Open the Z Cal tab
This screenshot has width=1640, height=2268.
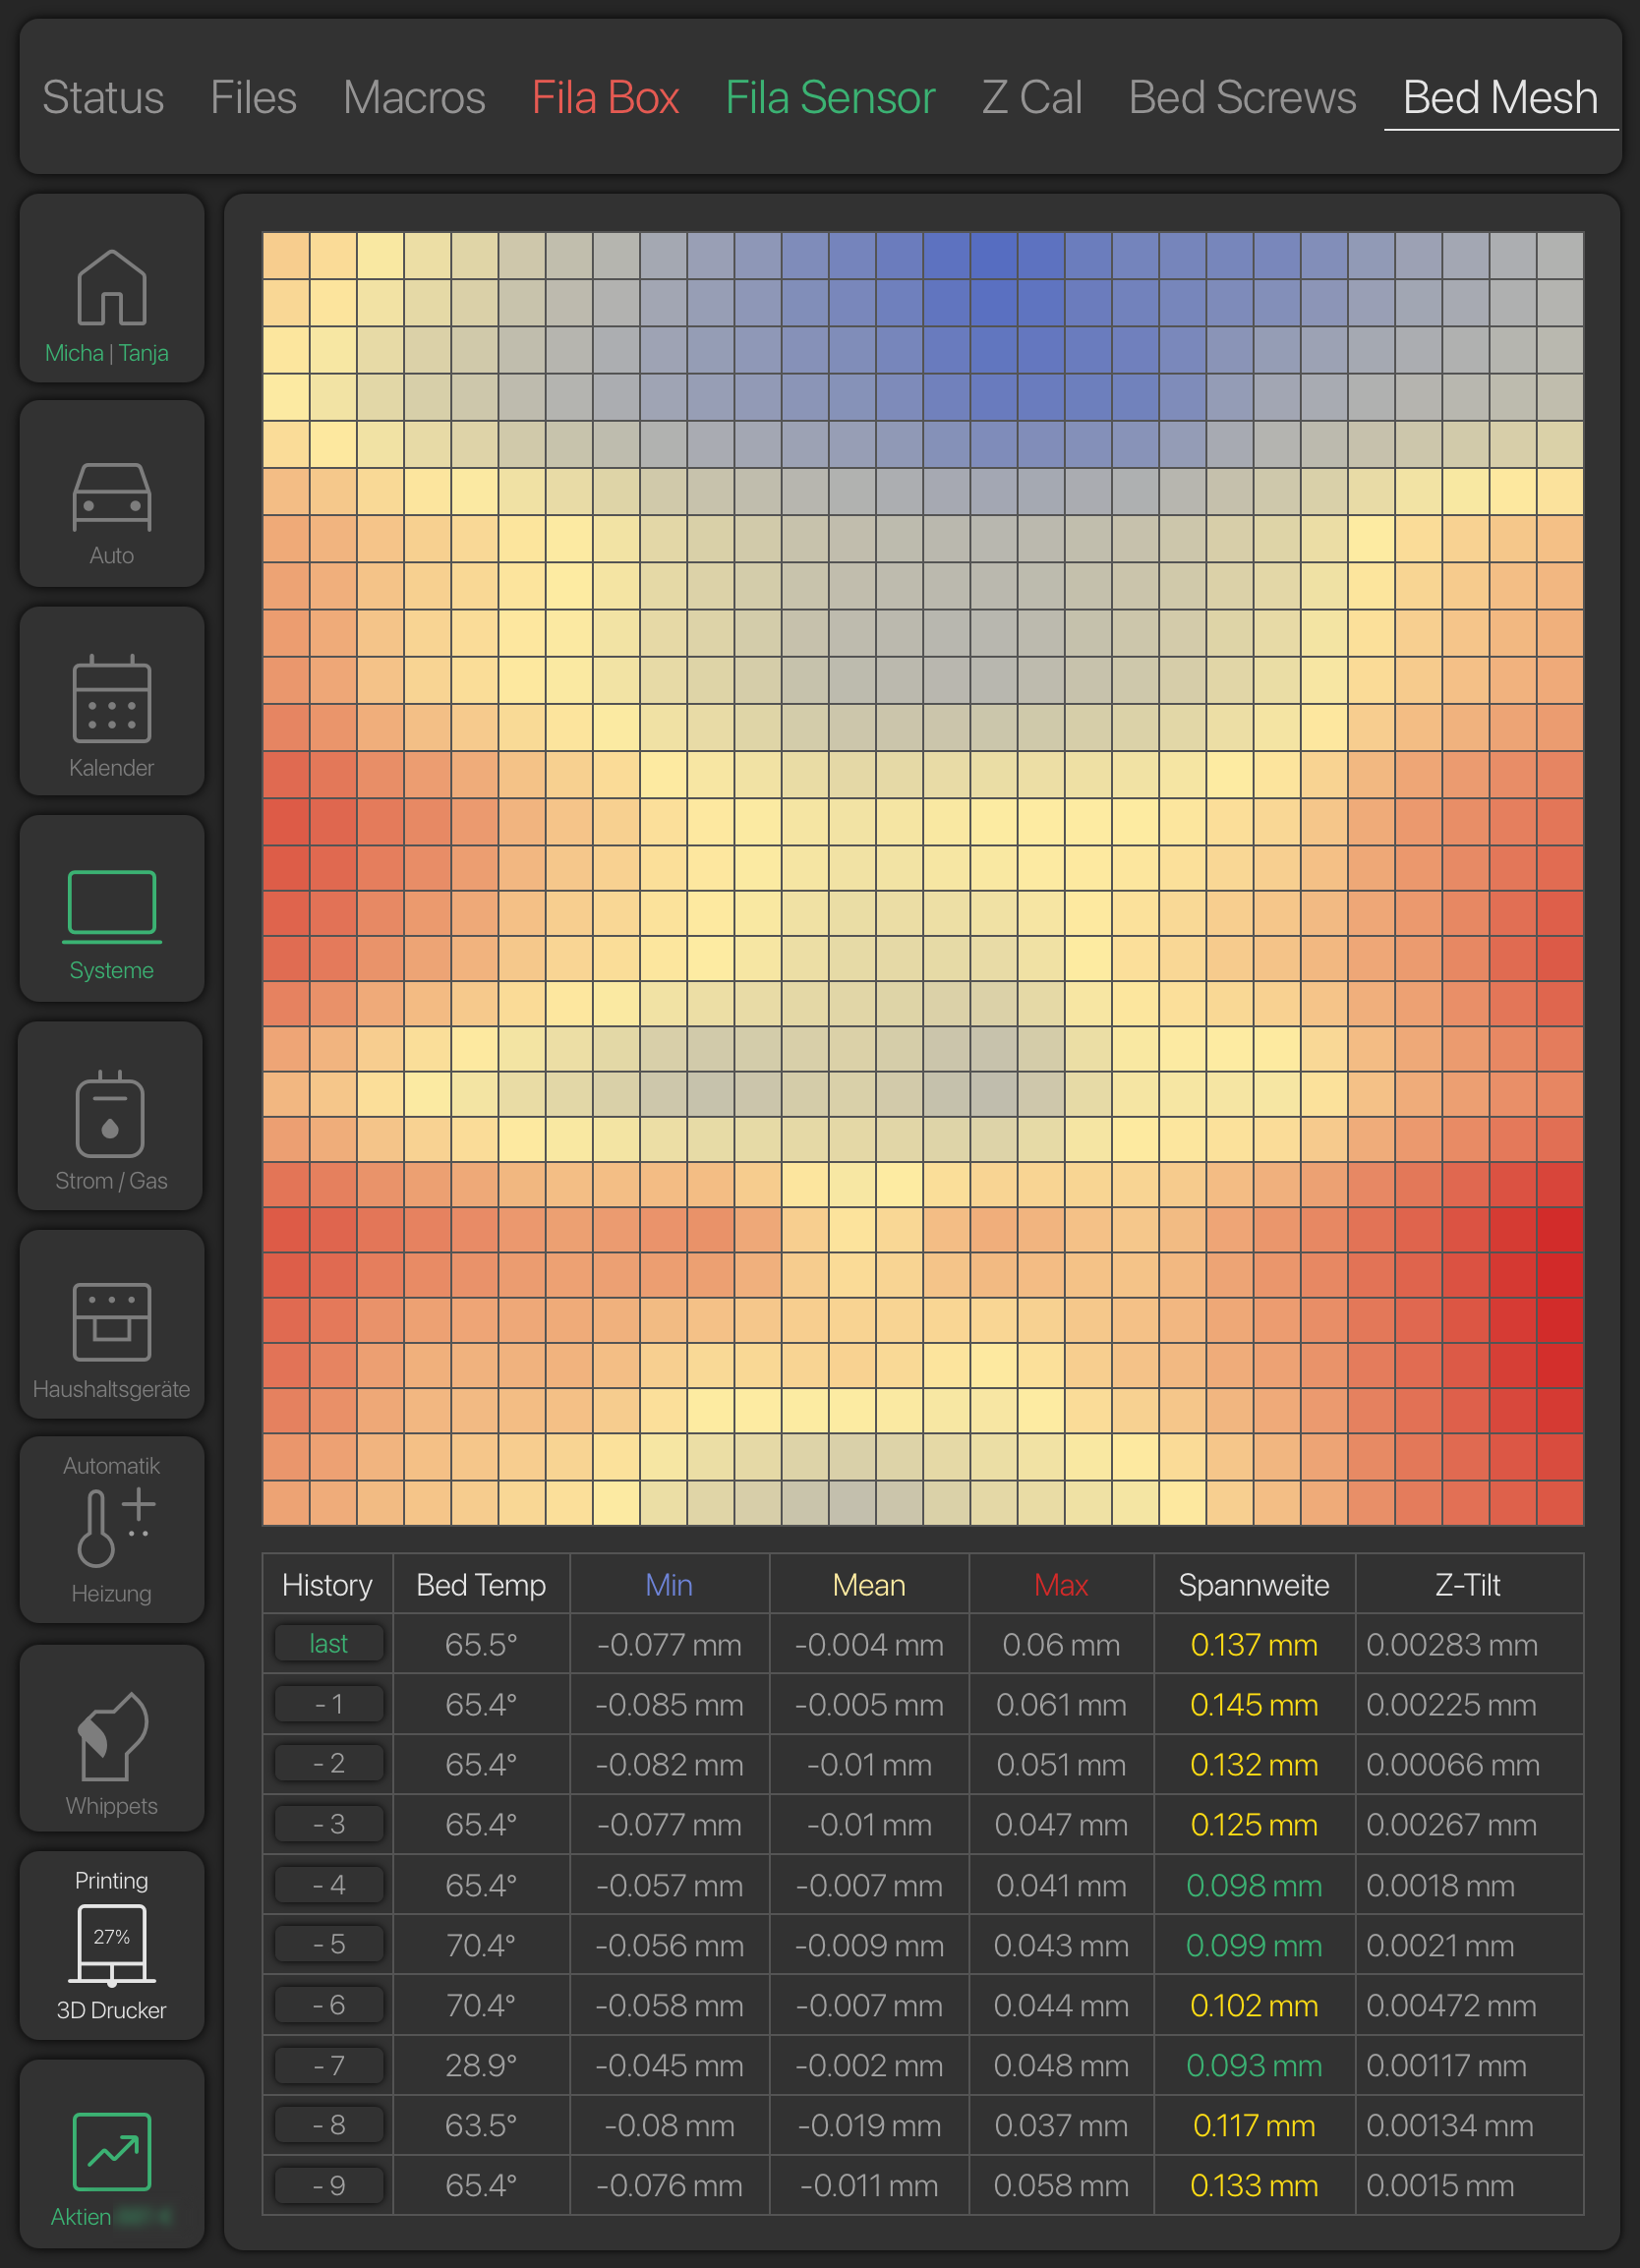coord(1032,98)
